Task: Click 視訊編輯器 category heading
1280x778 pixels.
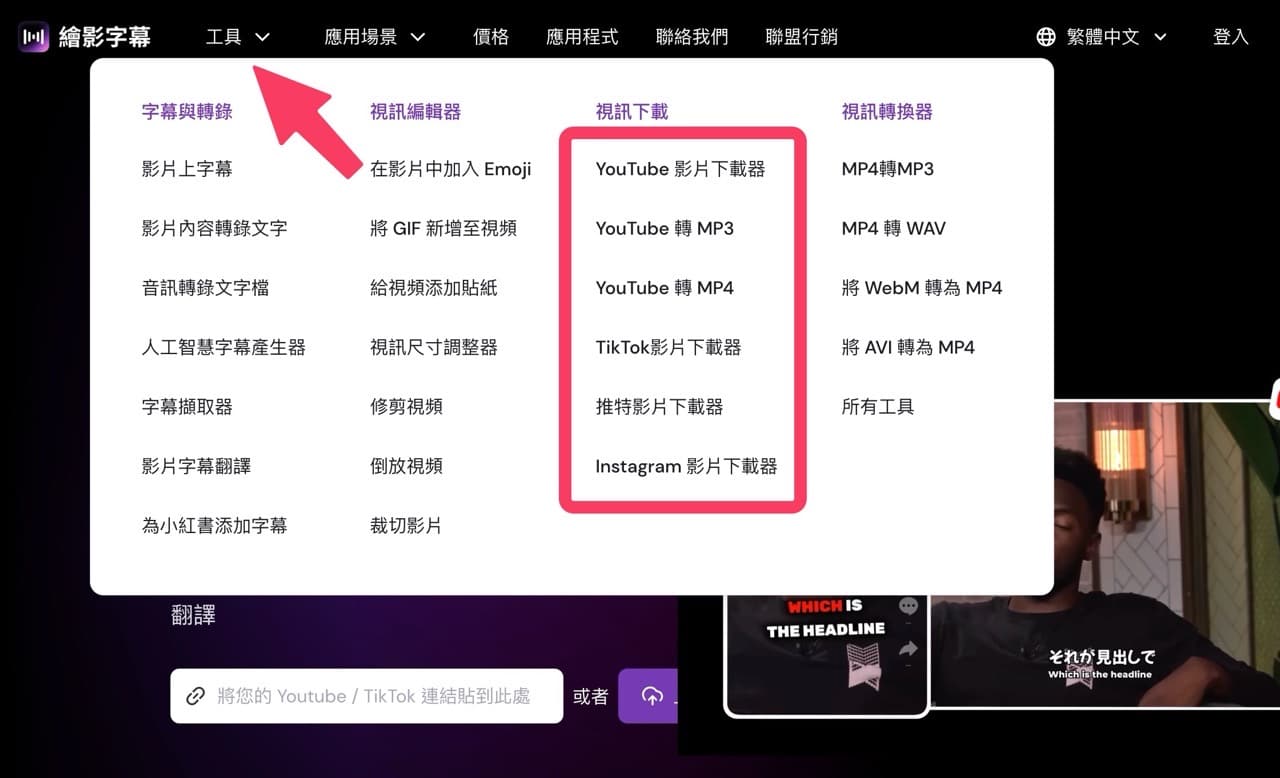Action: [415, 111]
